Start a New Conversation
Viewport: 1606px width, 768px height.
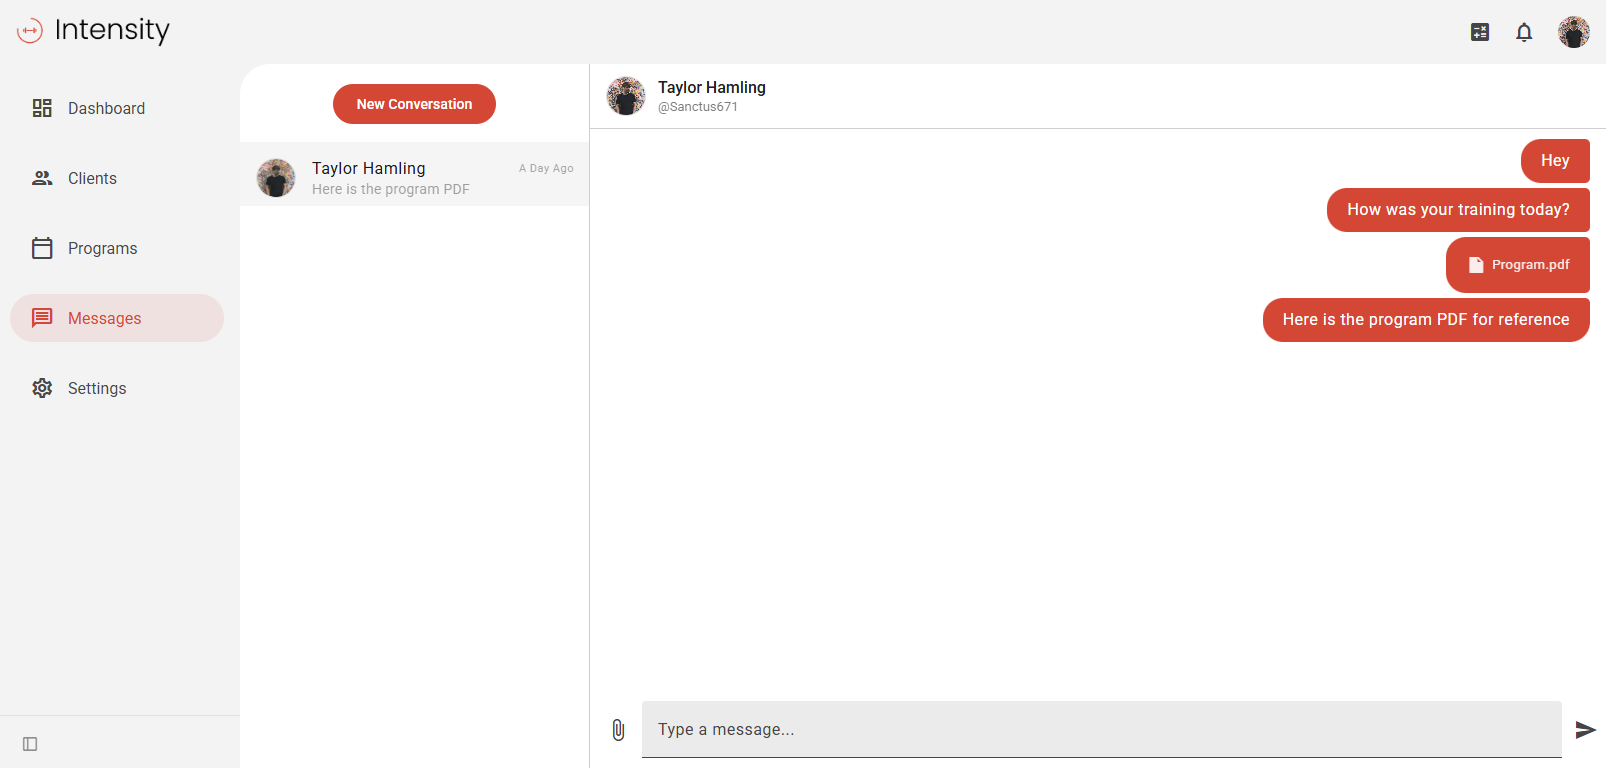click(414, 104)
